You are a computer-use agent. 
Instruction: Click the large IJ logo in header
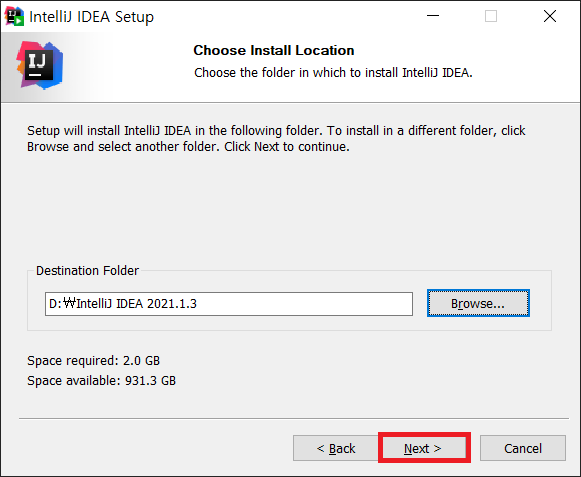[40, 66]
